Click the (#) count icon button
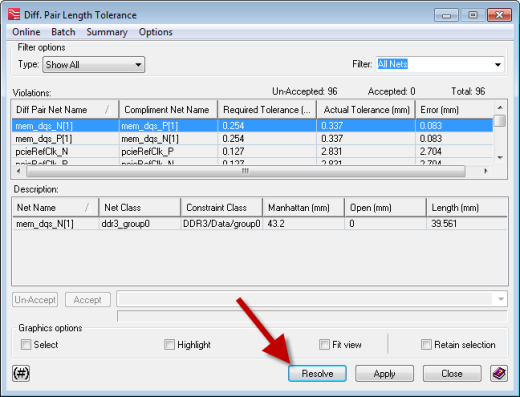The width and height of the screenshot is (520, 397). [21, 373]
